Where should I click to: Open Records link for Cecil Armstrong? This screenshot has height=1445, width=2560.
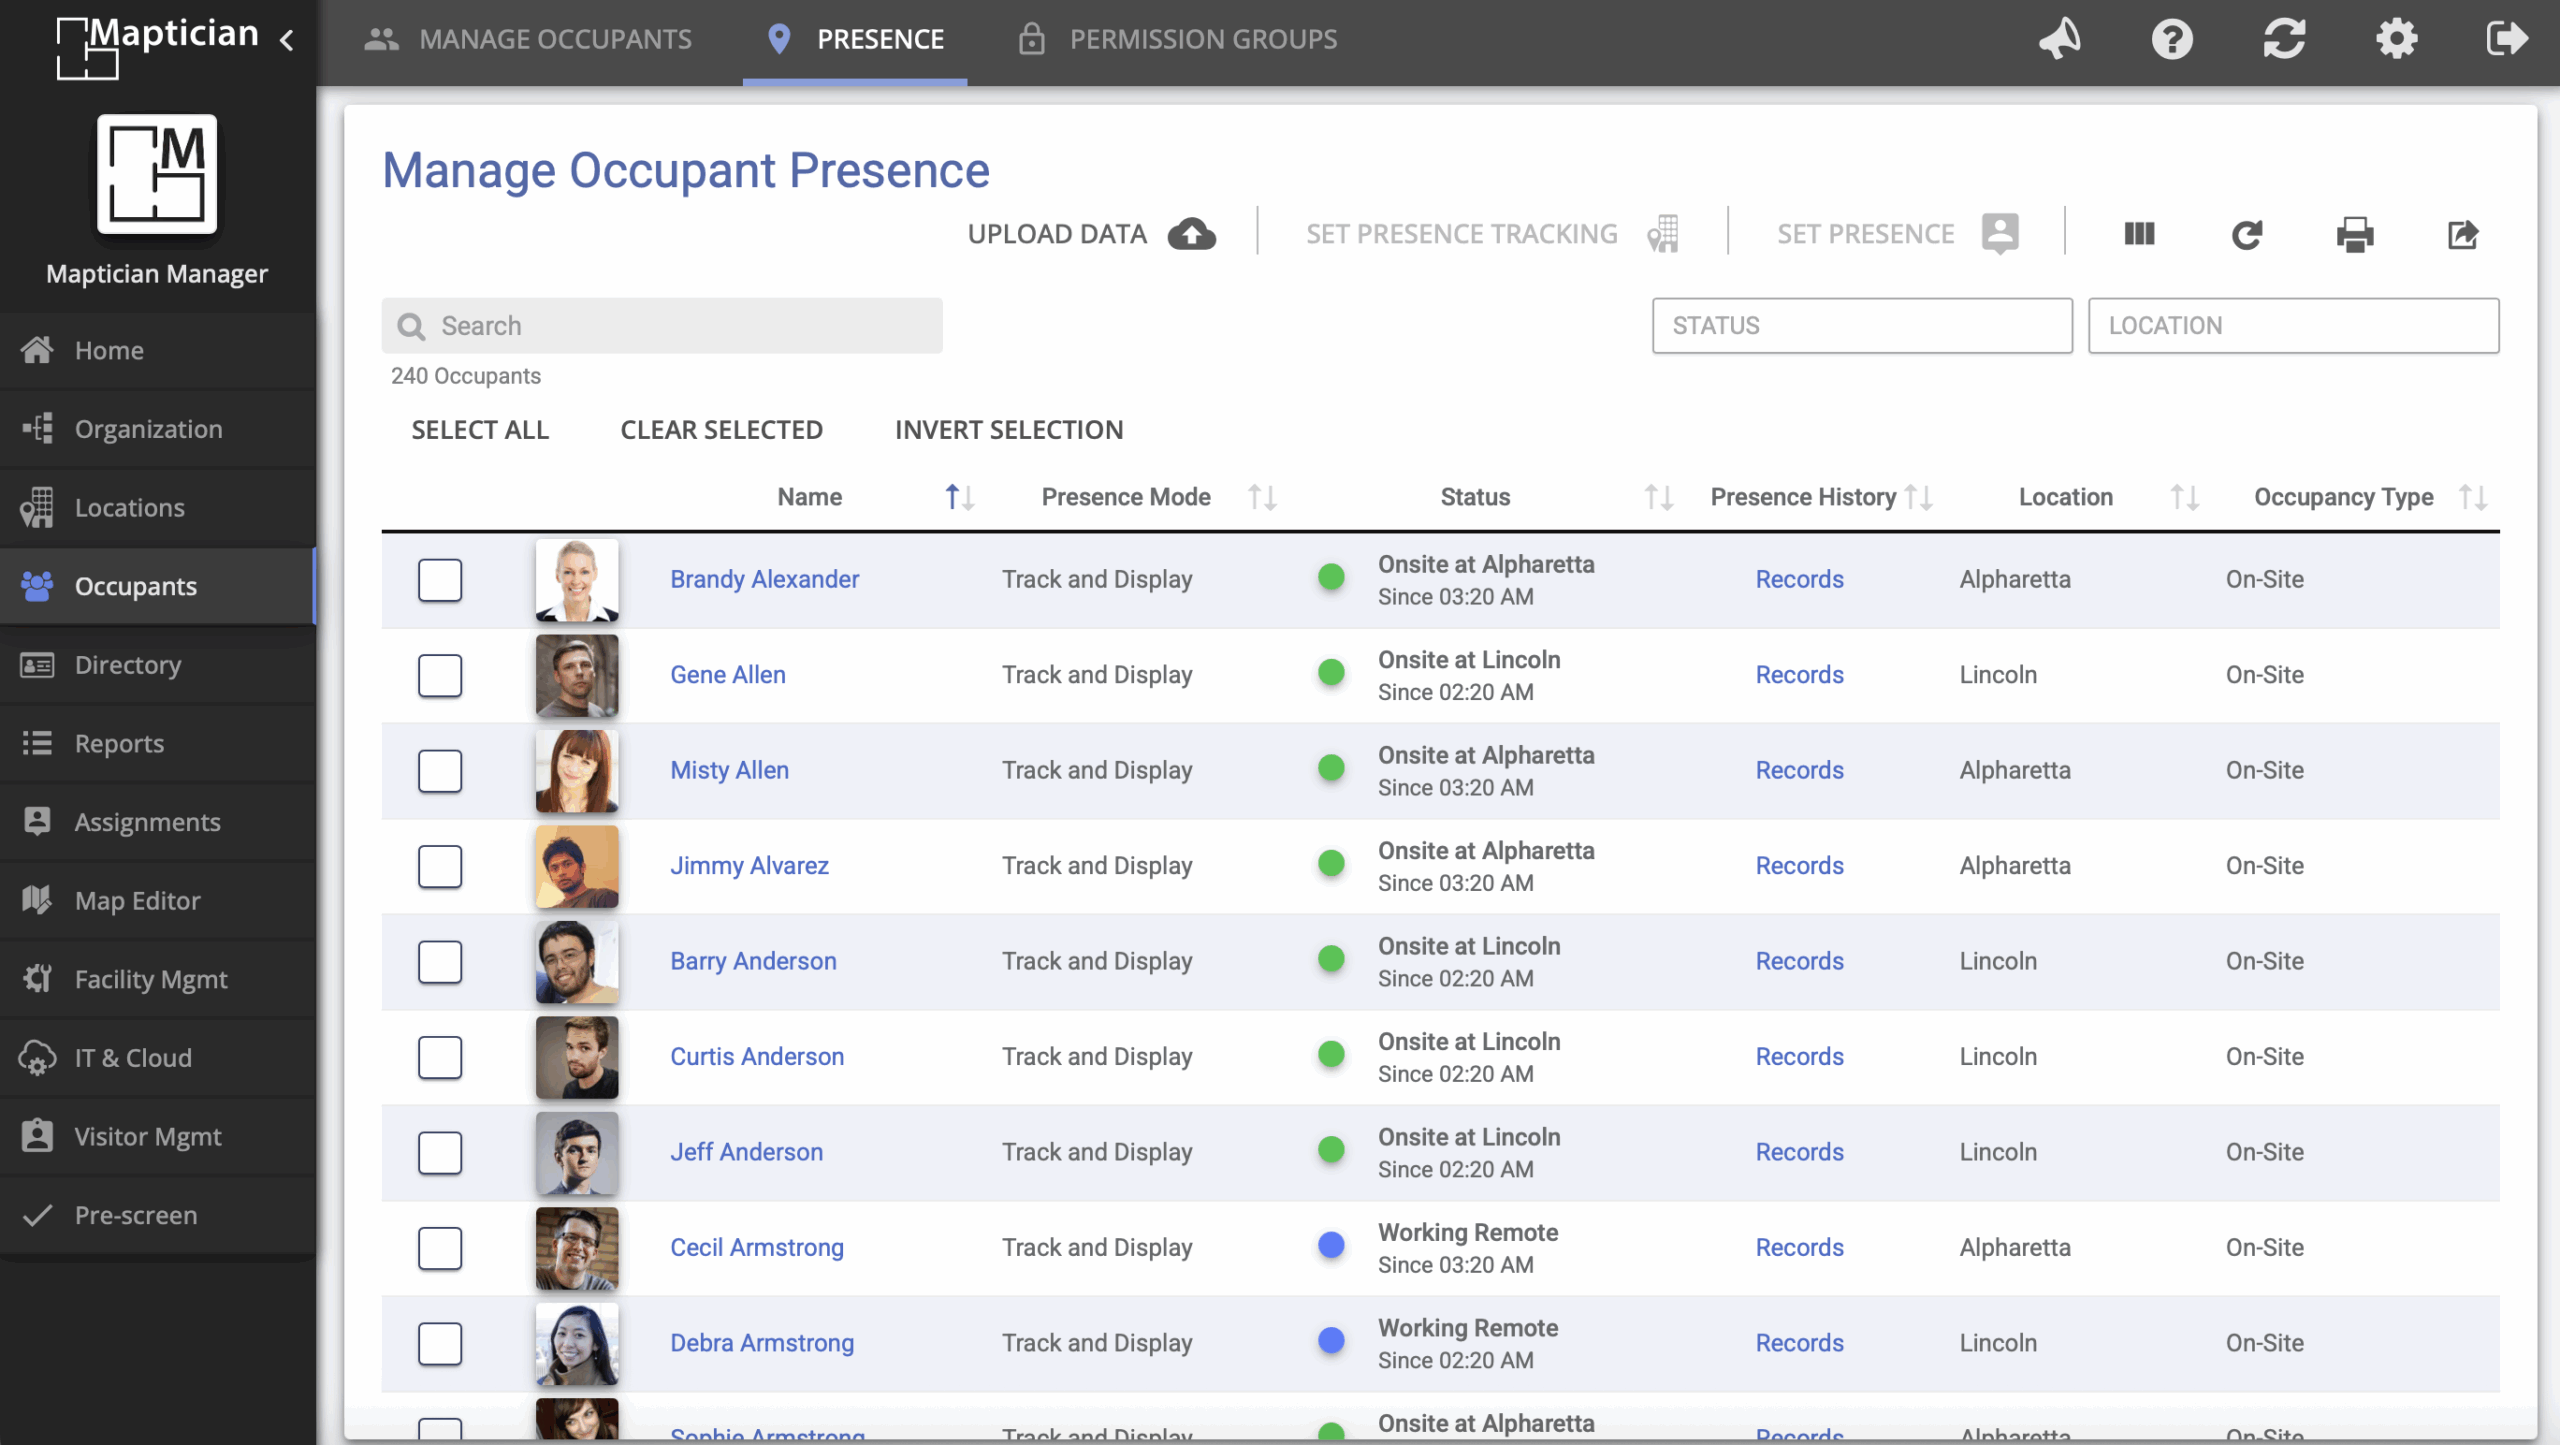pos(1800,1248)
